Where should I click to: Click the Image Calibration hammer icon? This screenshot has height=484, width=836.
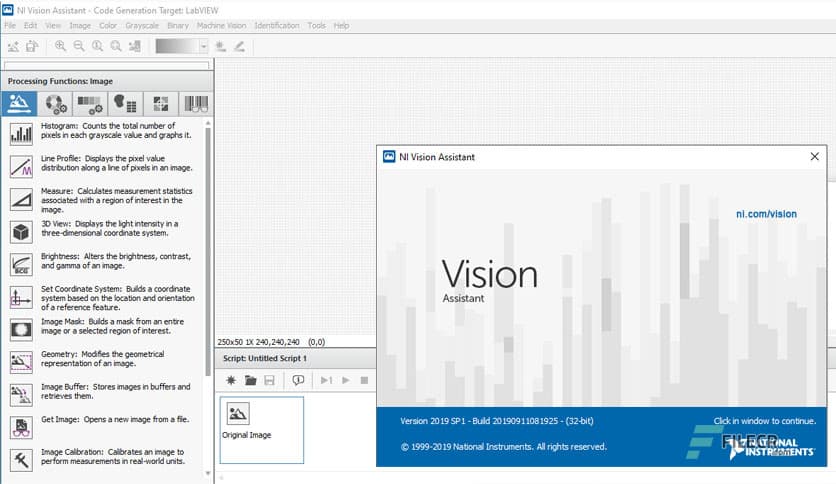tap(21, 460)
